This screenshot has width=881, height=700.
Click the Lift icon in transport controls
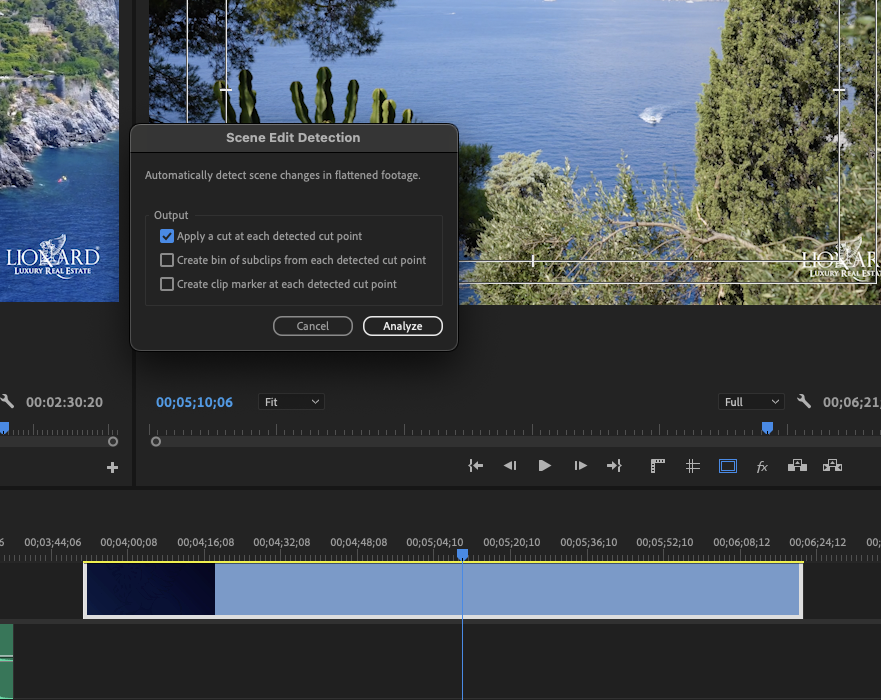point(797,465)
